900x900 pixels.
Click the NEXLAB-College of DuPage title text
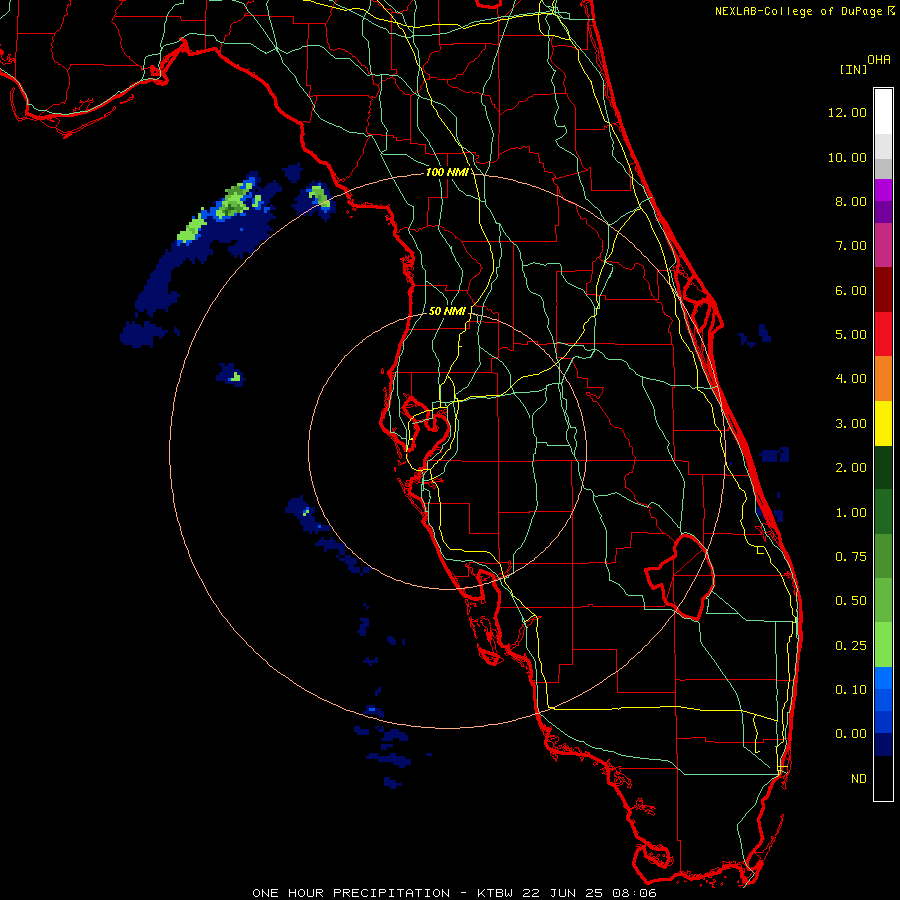798,11
